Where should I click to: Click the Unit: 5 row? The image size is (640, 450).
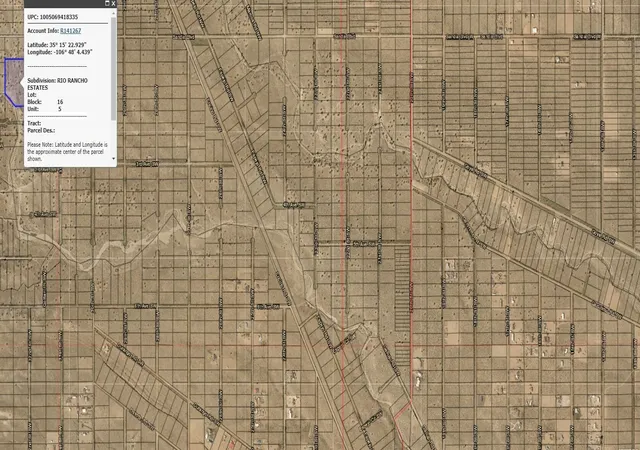click(44, 109)
